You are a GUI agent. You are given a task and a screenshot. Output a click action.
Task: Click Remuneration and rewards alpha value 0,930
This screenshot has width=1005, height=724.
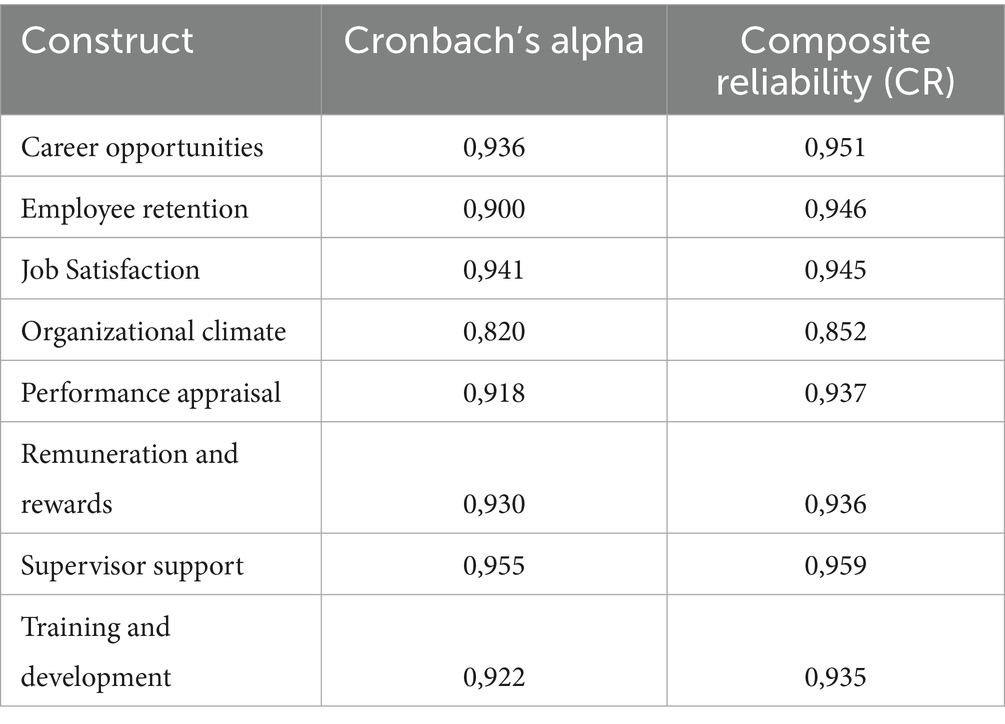[494, 504]
